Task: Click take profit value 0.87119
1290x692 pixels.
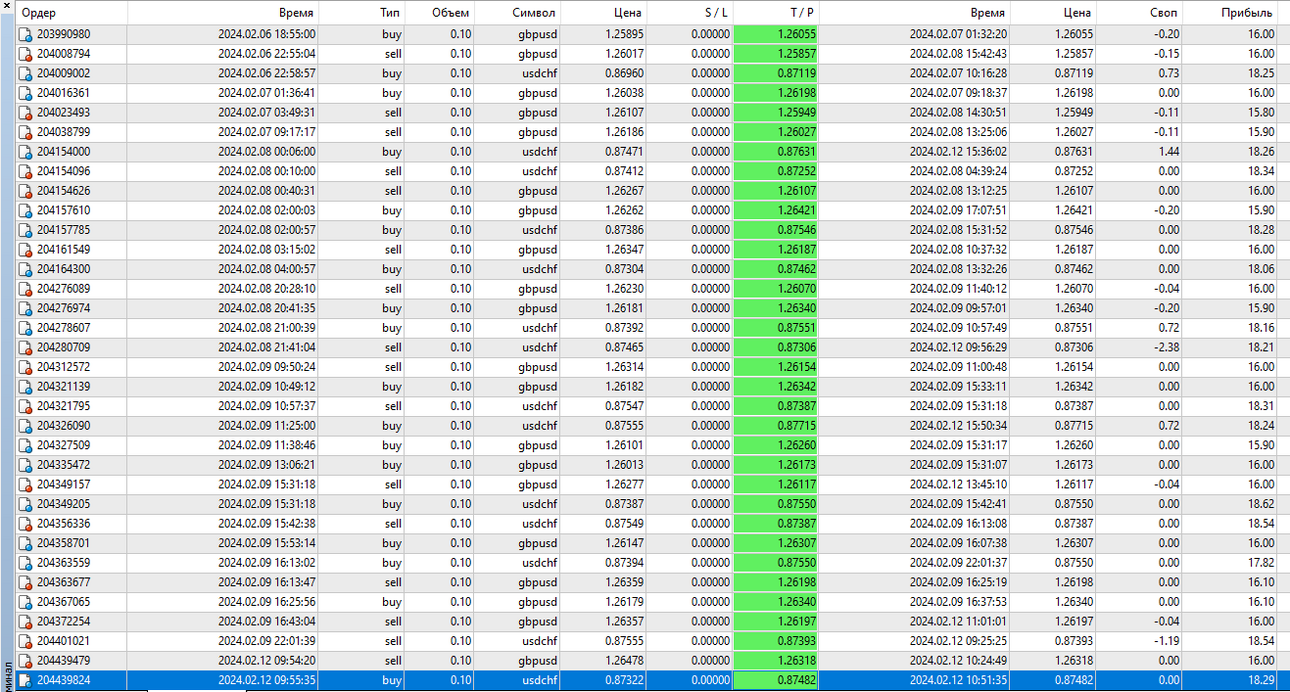Action: (x=797, y=73)
